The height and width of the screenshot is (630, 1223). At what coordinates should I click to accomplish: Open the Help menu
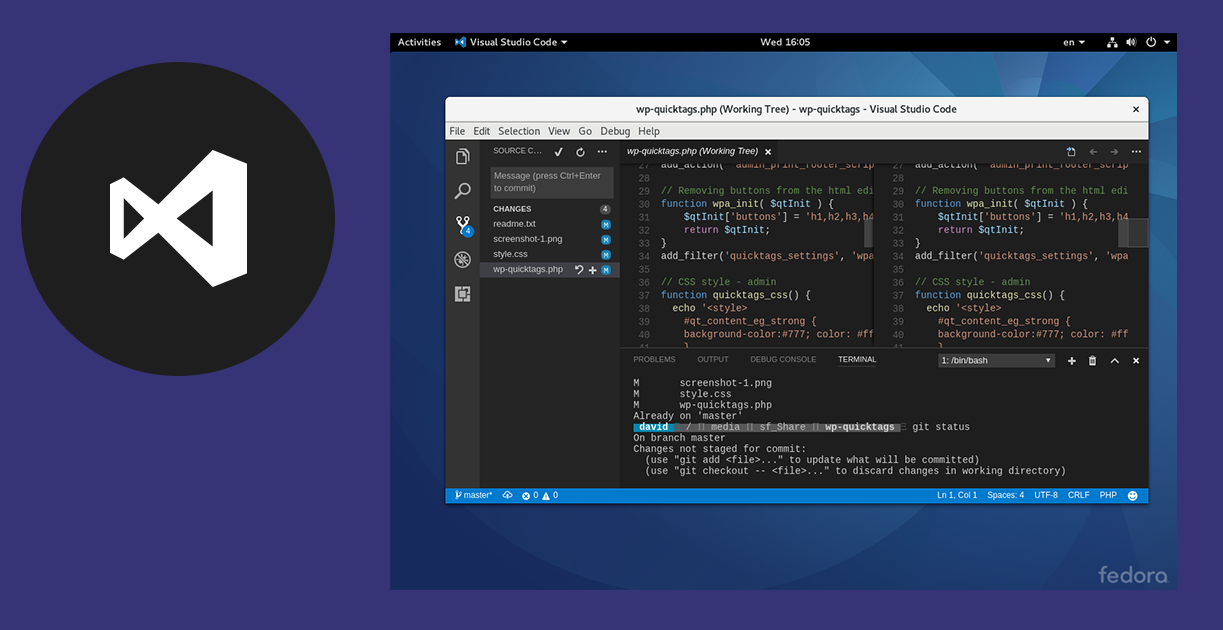pos(649,131)
